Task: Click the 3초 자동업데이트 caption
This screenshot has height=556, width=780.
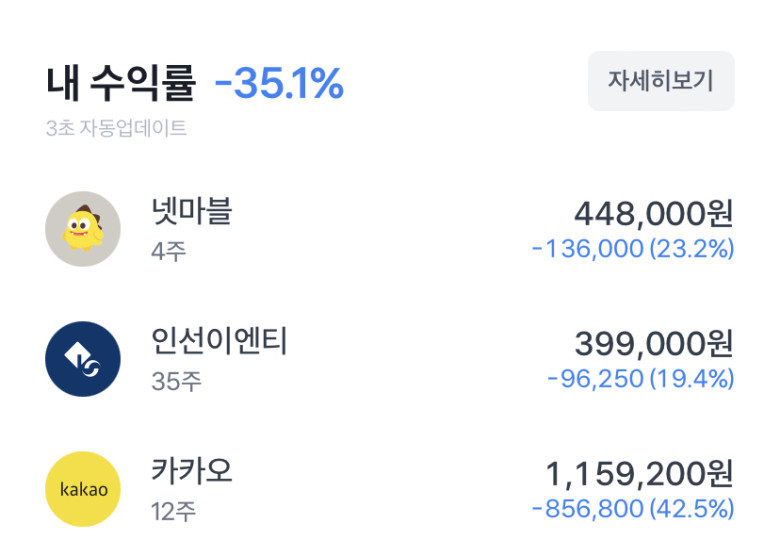Action: pyautogui.click(x=116, y=128)
